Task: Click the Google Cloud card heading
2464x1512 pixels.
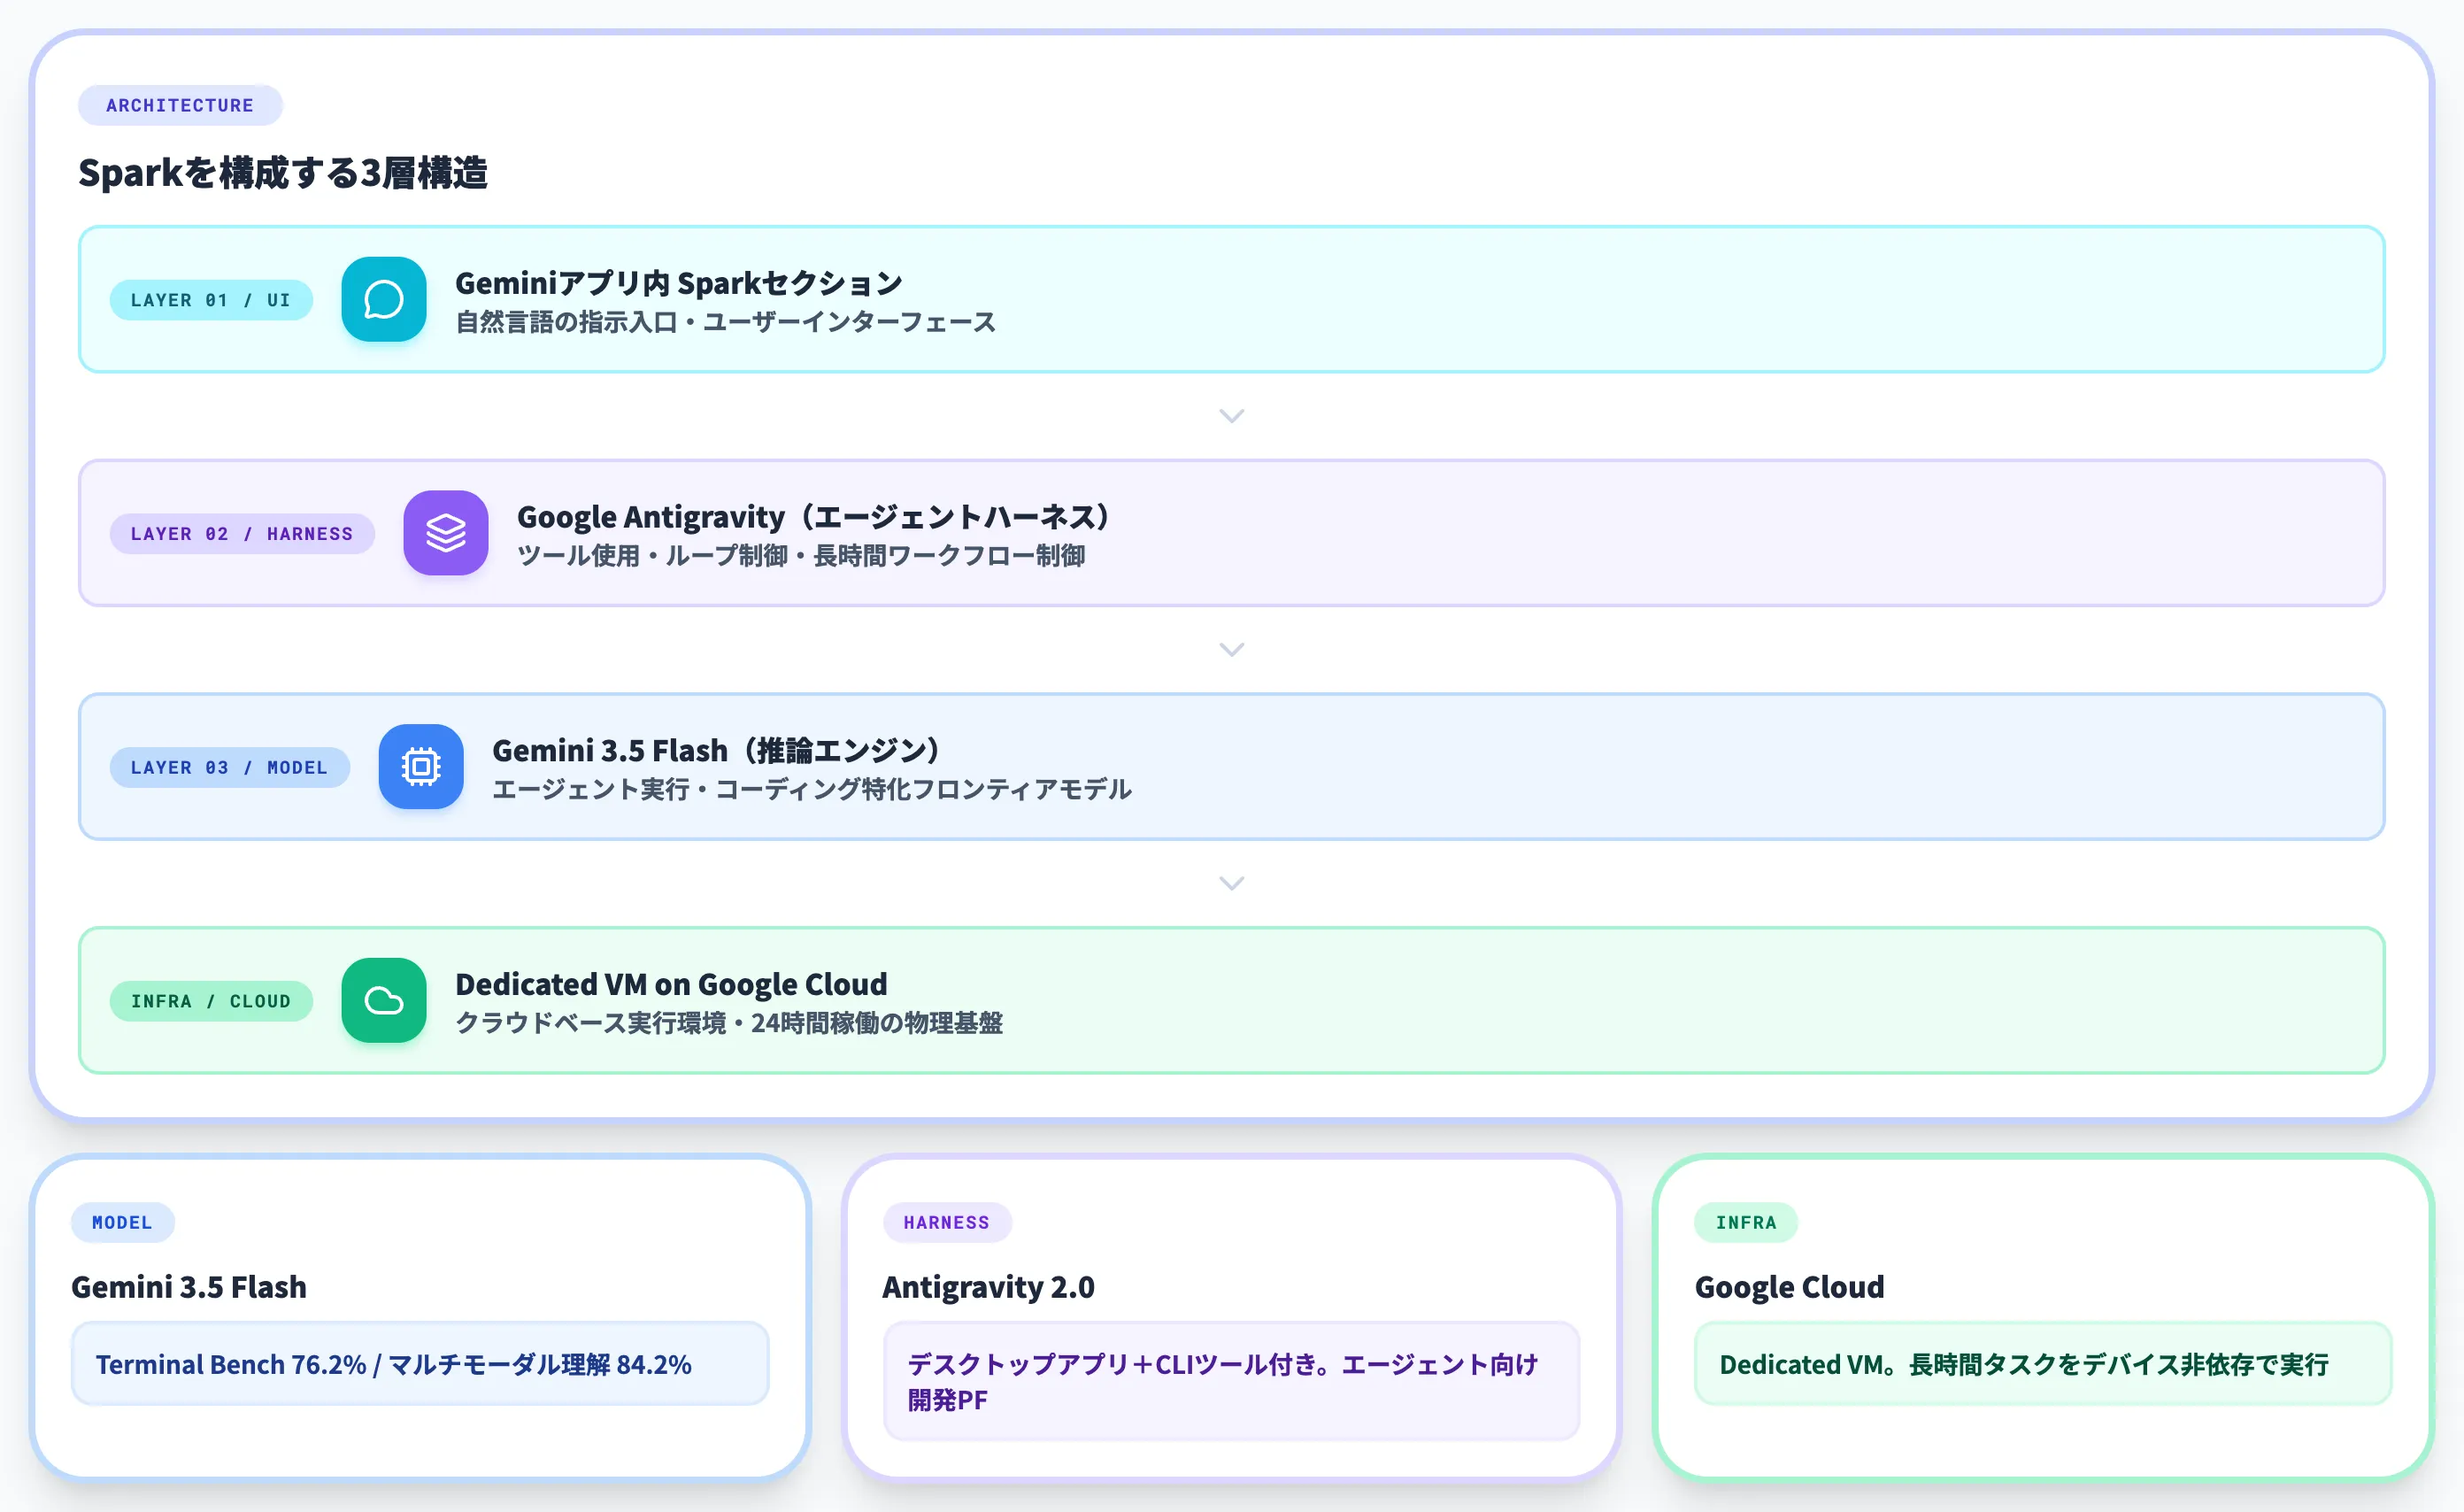Action: [x=1790, y=1287]
